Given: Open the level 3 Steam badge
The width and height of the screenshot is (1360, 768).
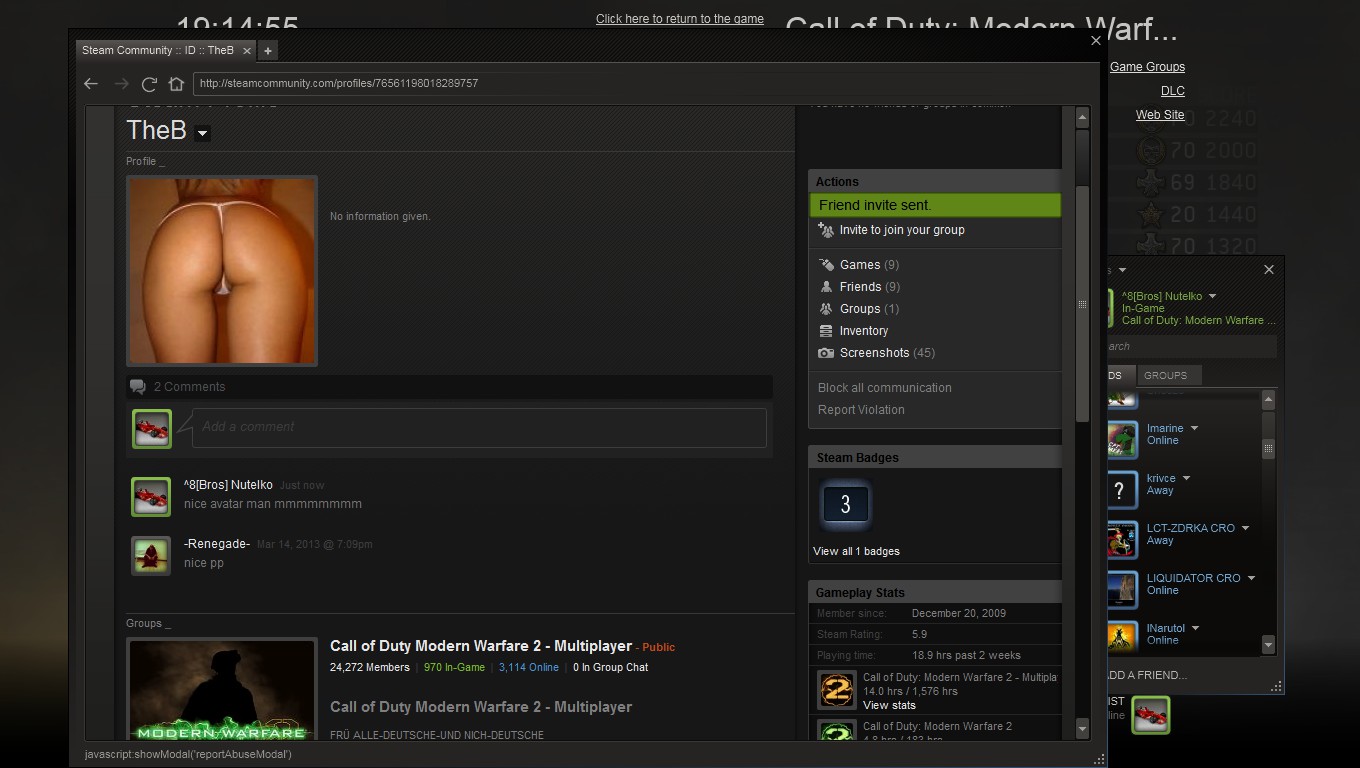Looking at the screenshot, I should 845,505.
